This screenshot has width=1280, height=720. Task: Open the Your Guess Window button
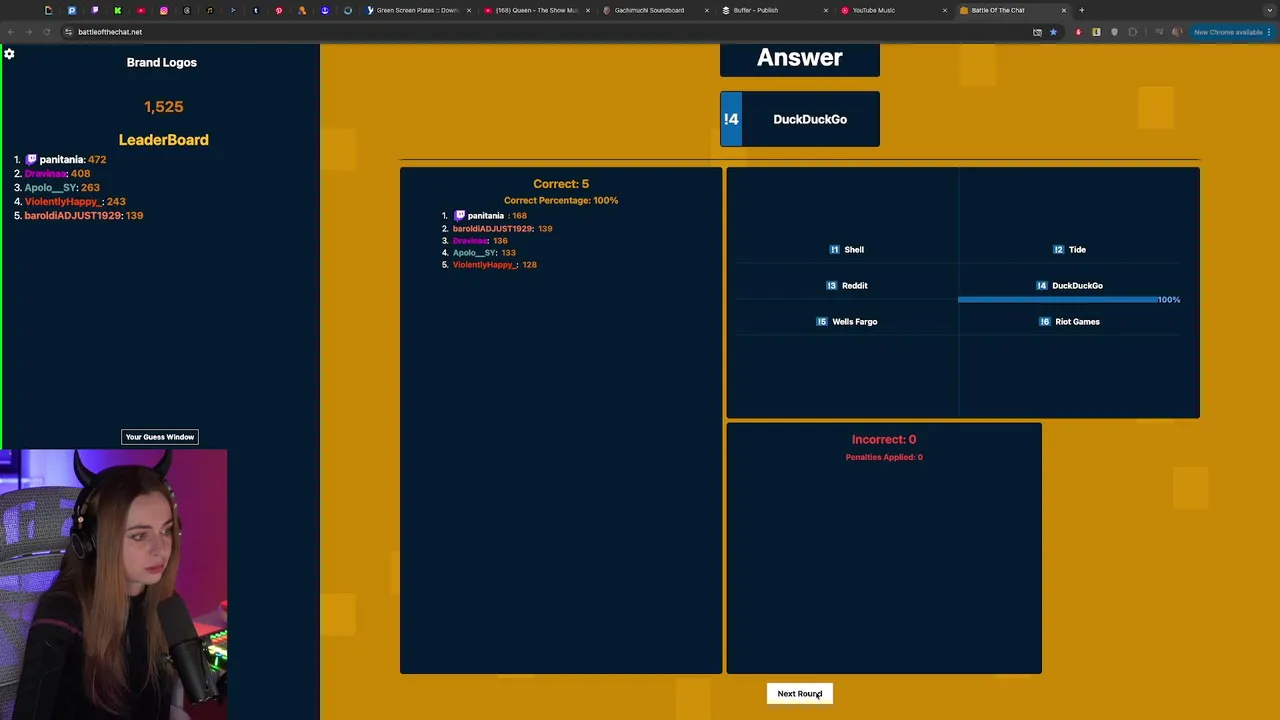pyautogui.click(x=160, y=437)
